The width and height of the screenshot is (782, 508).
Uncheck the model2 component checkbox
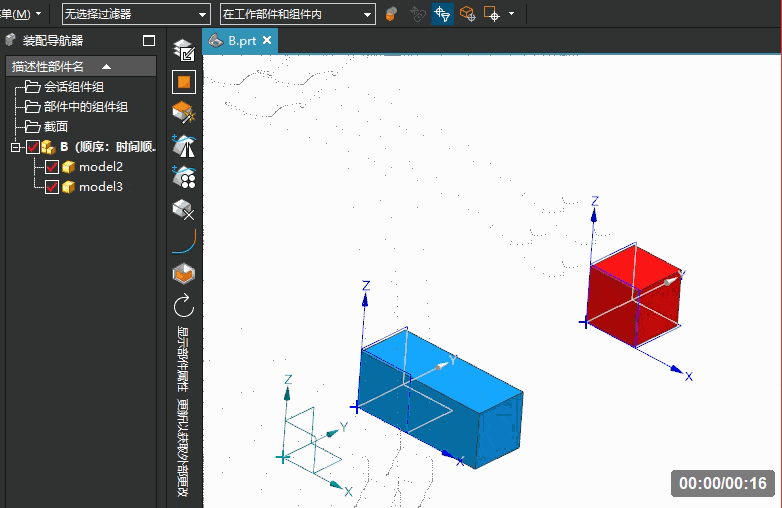(52, 167)
